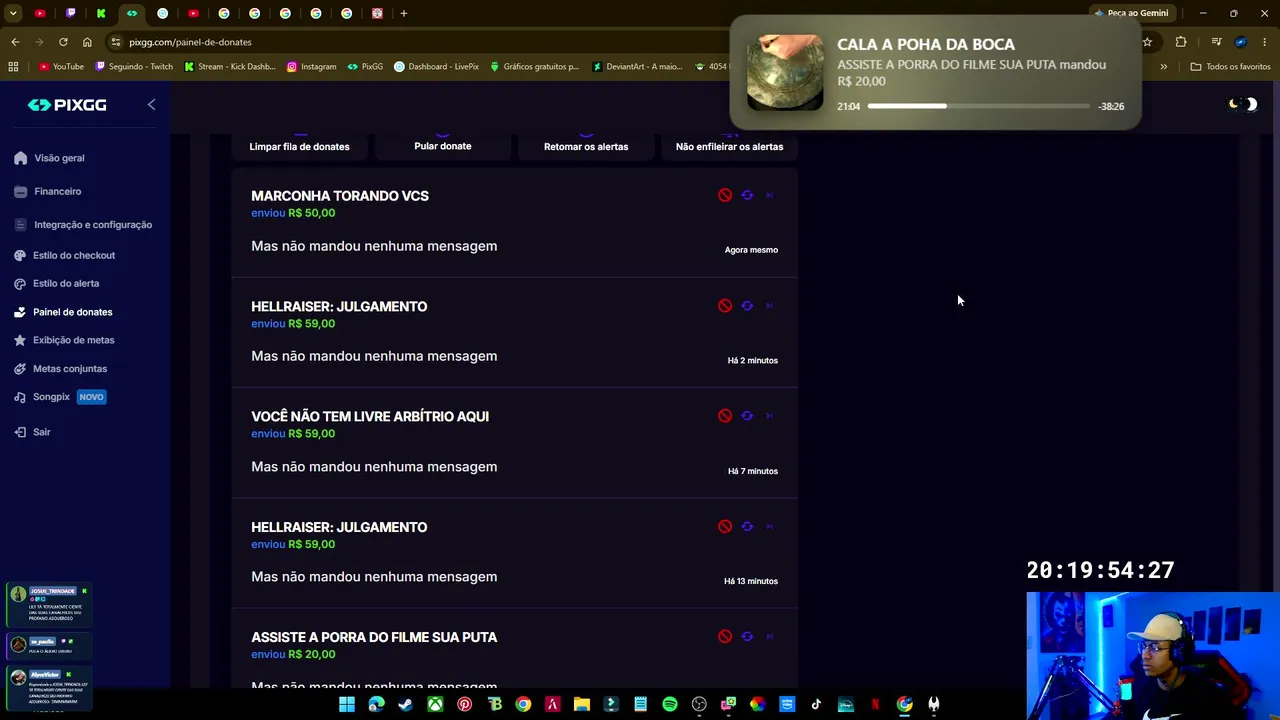Open the PixGG bookmark
Image resolution: width=1280 pixels, height=720 pixels.
coord(365,67)
